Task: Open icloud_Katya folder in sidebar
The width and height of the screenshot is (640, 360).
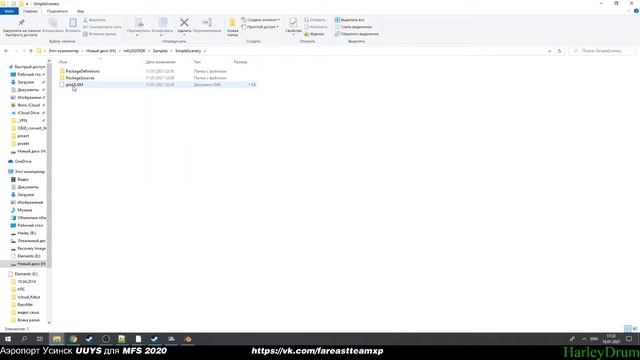Action: click(x=29, y=297)
